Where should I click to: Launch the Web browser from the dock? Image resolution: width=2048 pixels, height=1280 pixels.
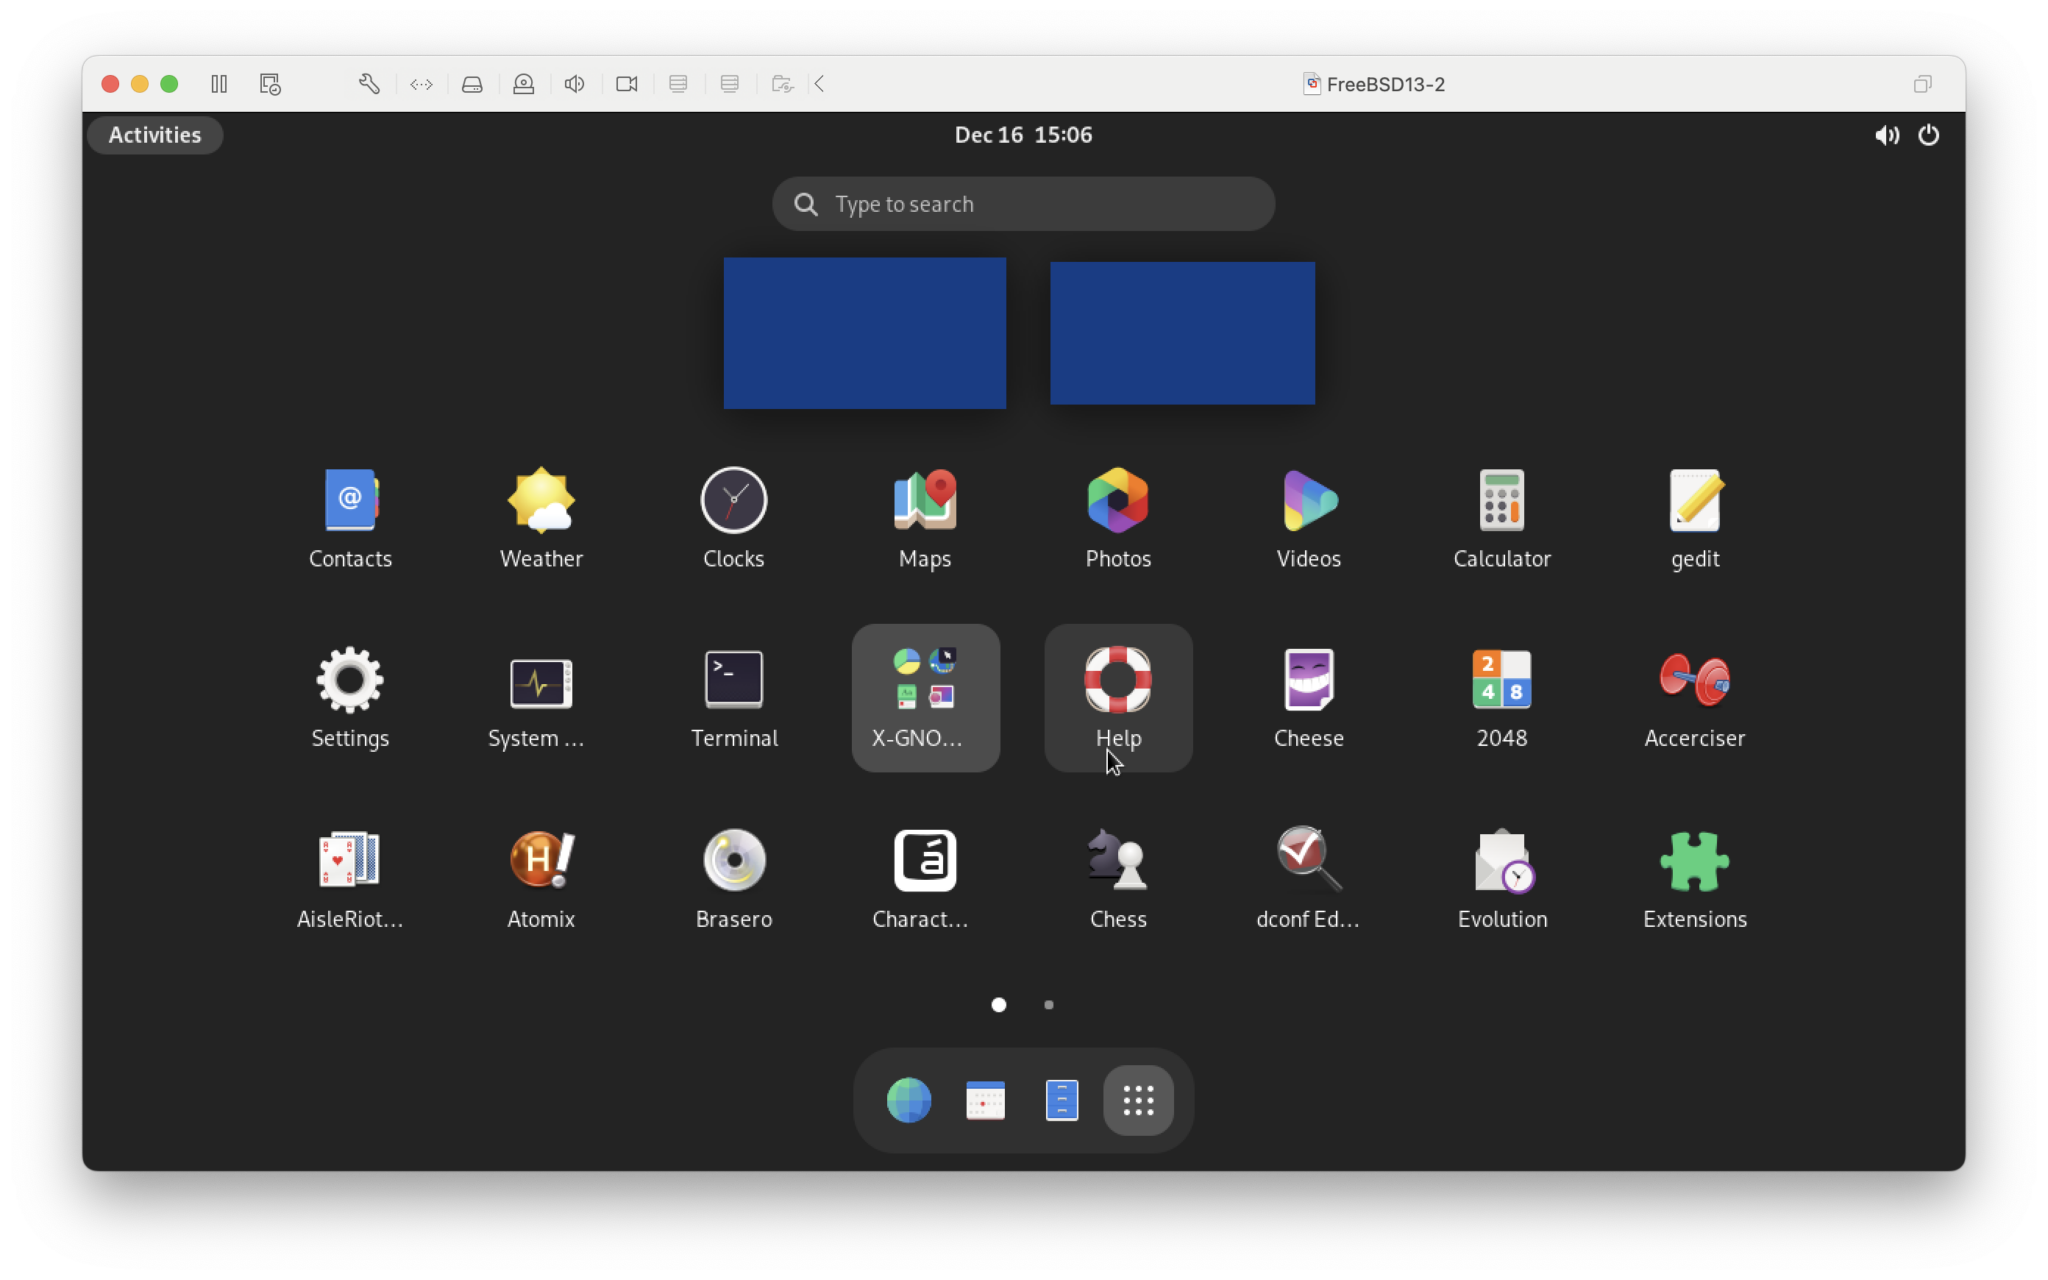pos(907,1099)
